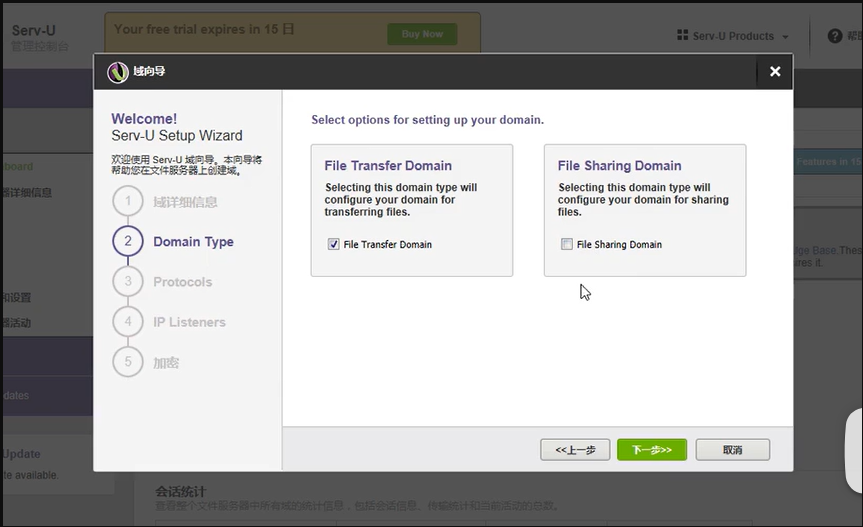This screenshot has width=863, height=527.
Task: Select step 2 circle Domain Type
Action: tap(128, 241)
